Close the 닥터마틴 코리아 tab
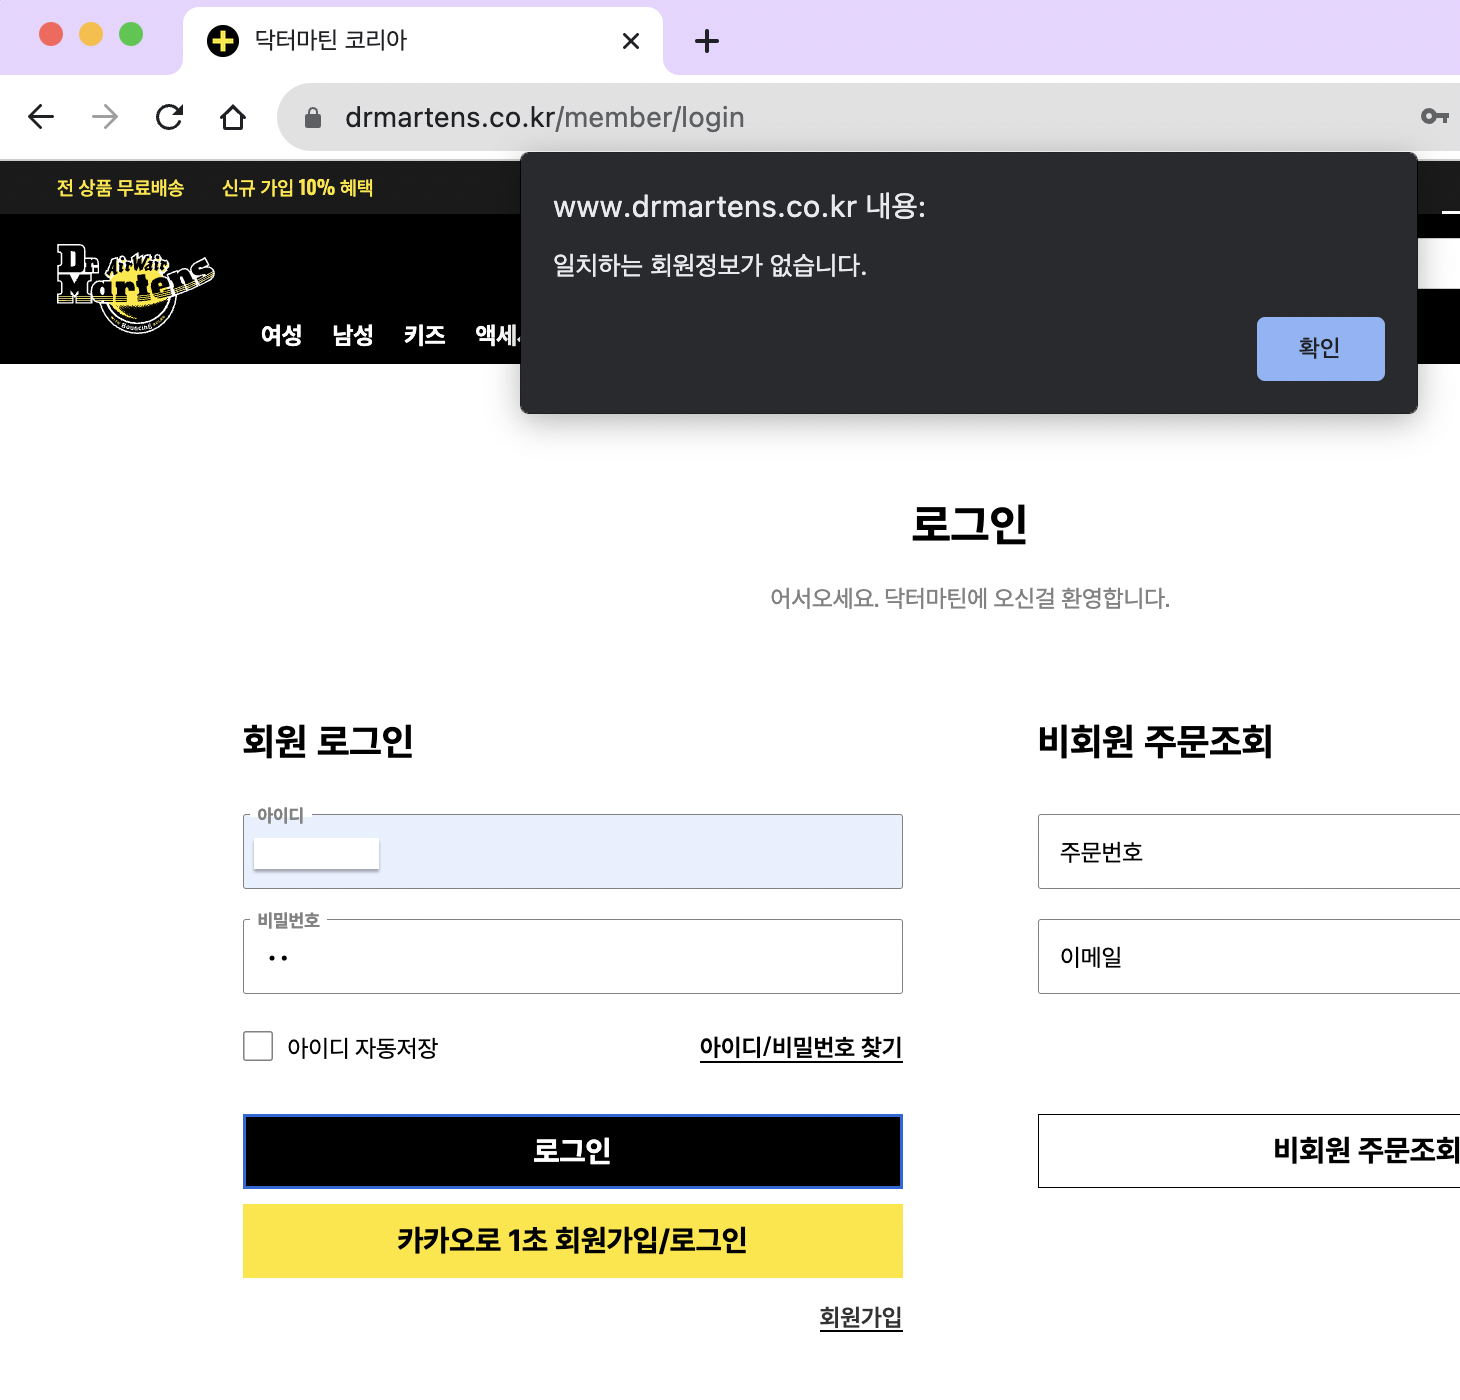The image size is (1460, 1400). coord(631,41)
